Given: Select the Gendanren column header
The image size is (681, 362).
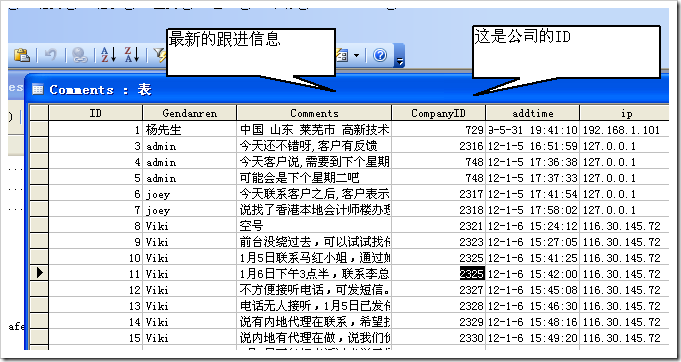Looking at the screenshot, I should click(x=189, y=113).
